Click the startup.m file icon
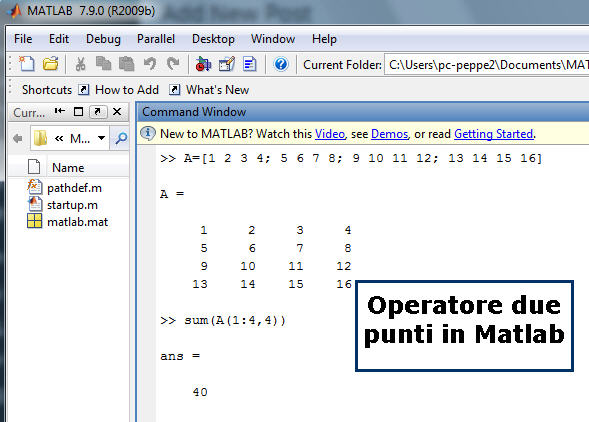This screenshot has width=589, height=422. pyautogui.click(x=34, y=204)
